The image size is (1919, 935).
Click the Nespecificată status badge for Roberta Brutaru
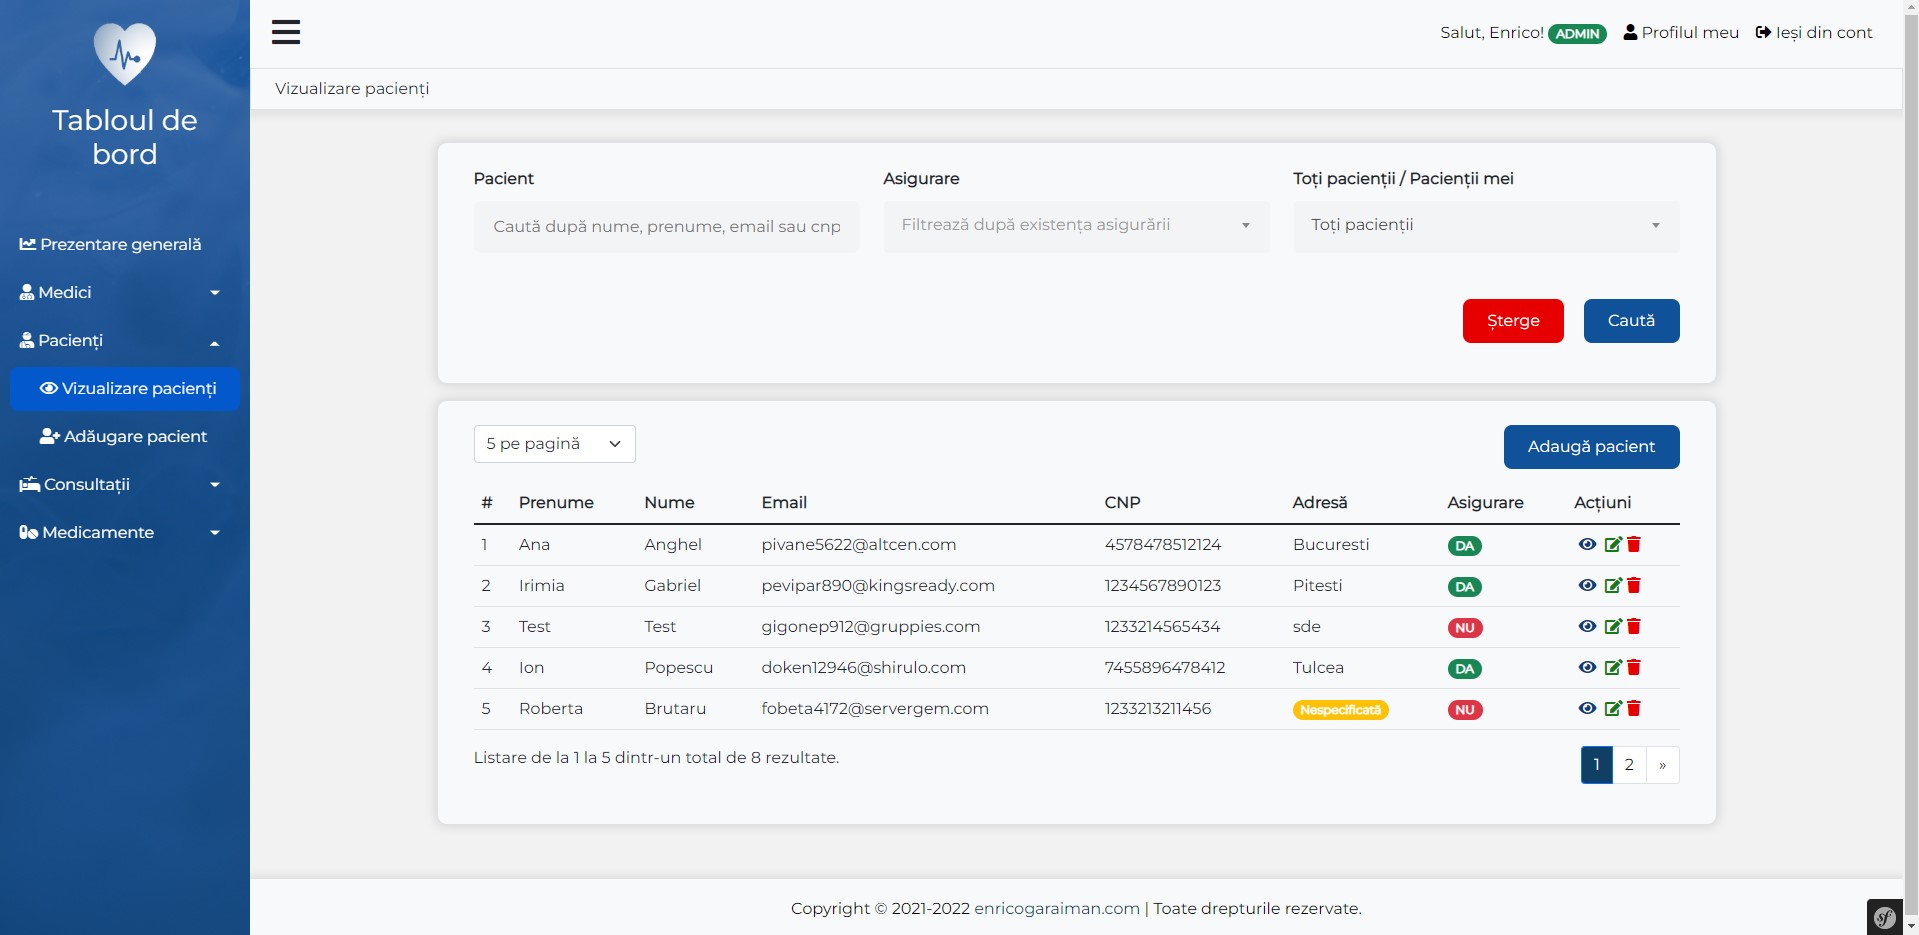coord(1340,710)
